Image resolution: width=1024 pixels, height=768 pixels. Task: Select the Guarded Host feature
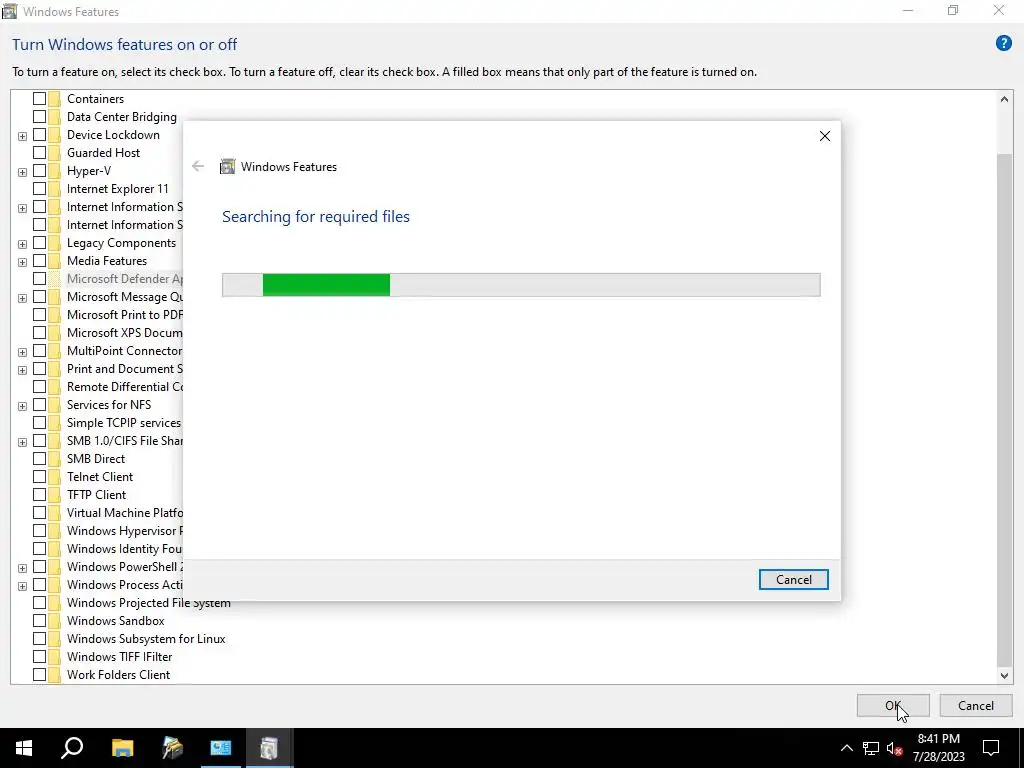103,153
